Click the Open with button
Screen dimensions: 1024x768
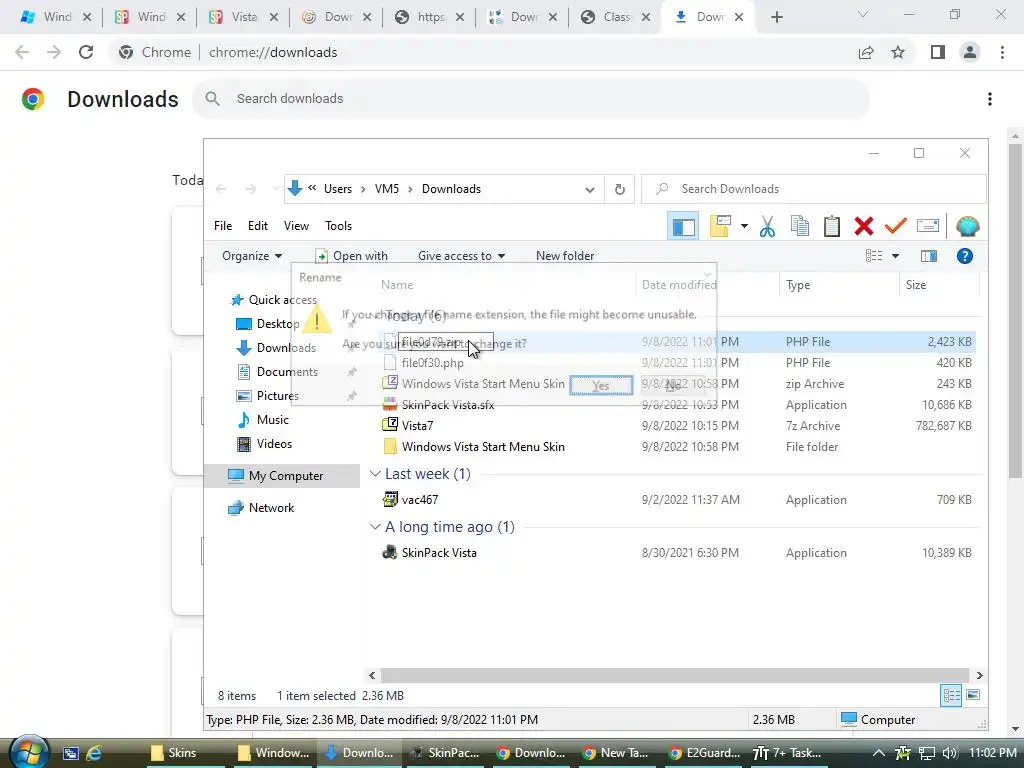351,256
